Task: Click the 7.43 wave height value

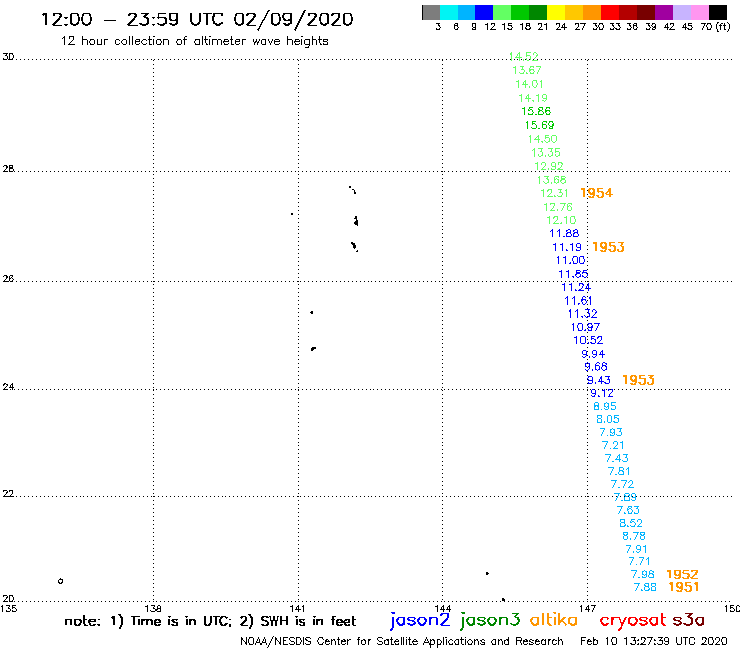Action: coord(617,458)
